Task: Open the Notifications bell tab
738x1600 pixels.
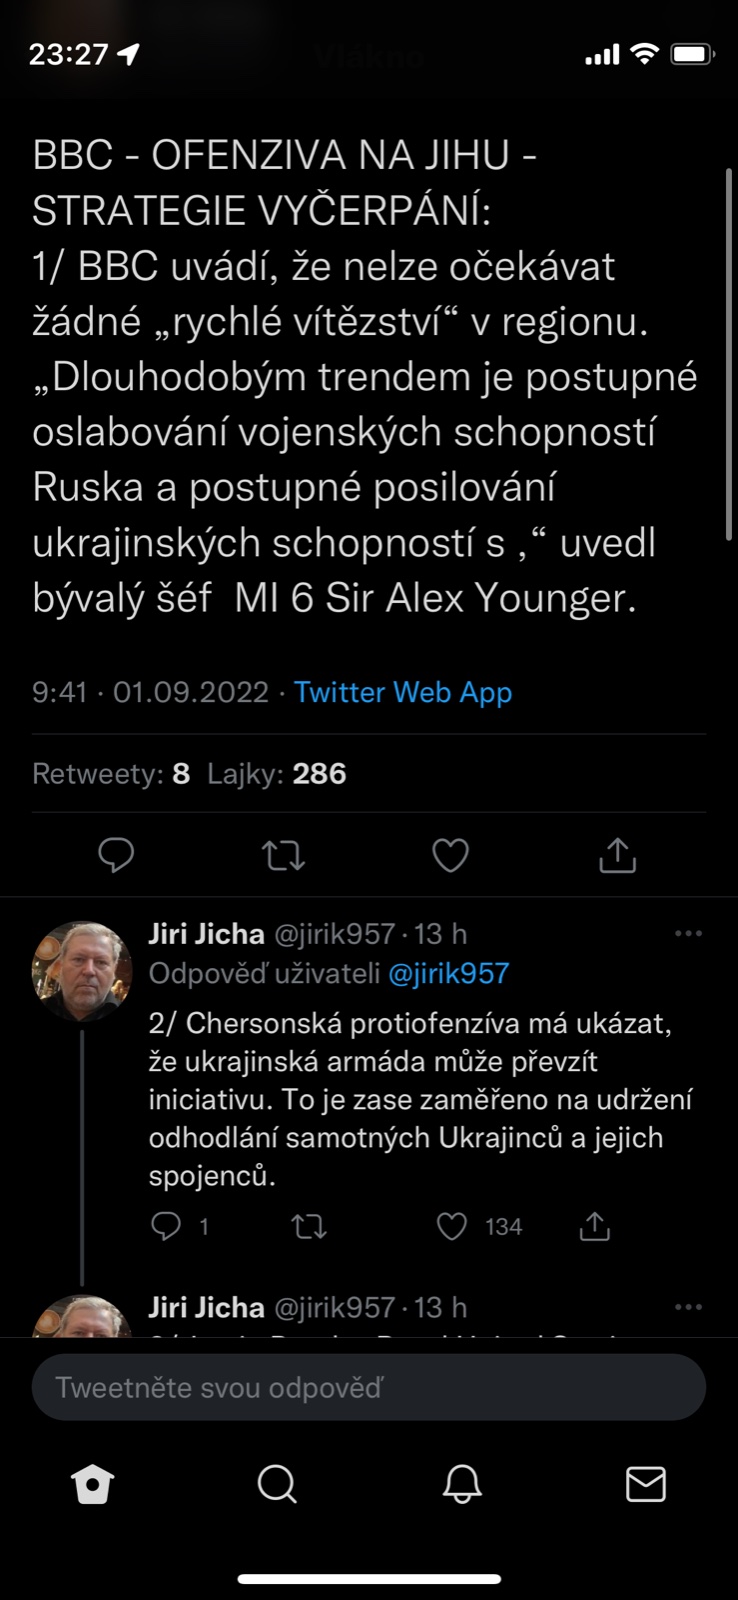Action: 462,1485
